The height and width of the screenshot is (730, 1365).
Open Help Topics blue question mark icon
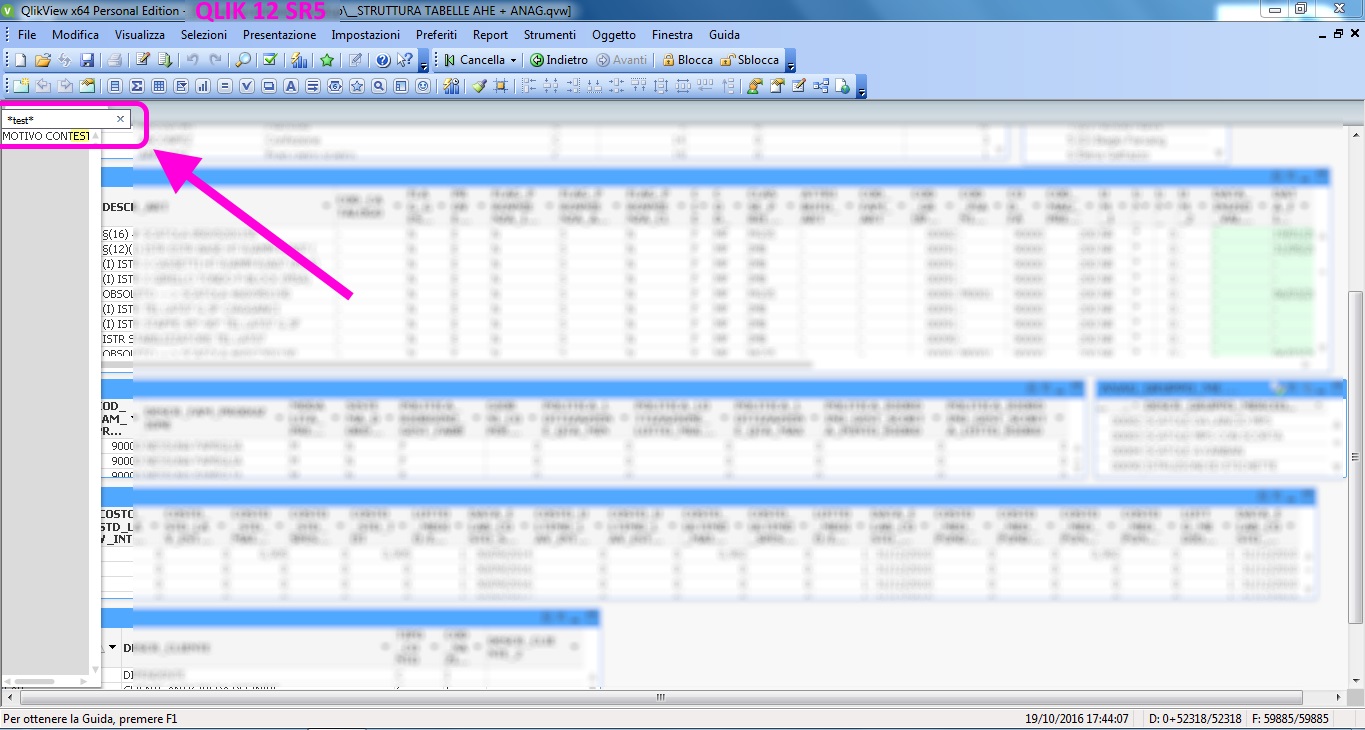pyautogui.click(x=383, y=60)
